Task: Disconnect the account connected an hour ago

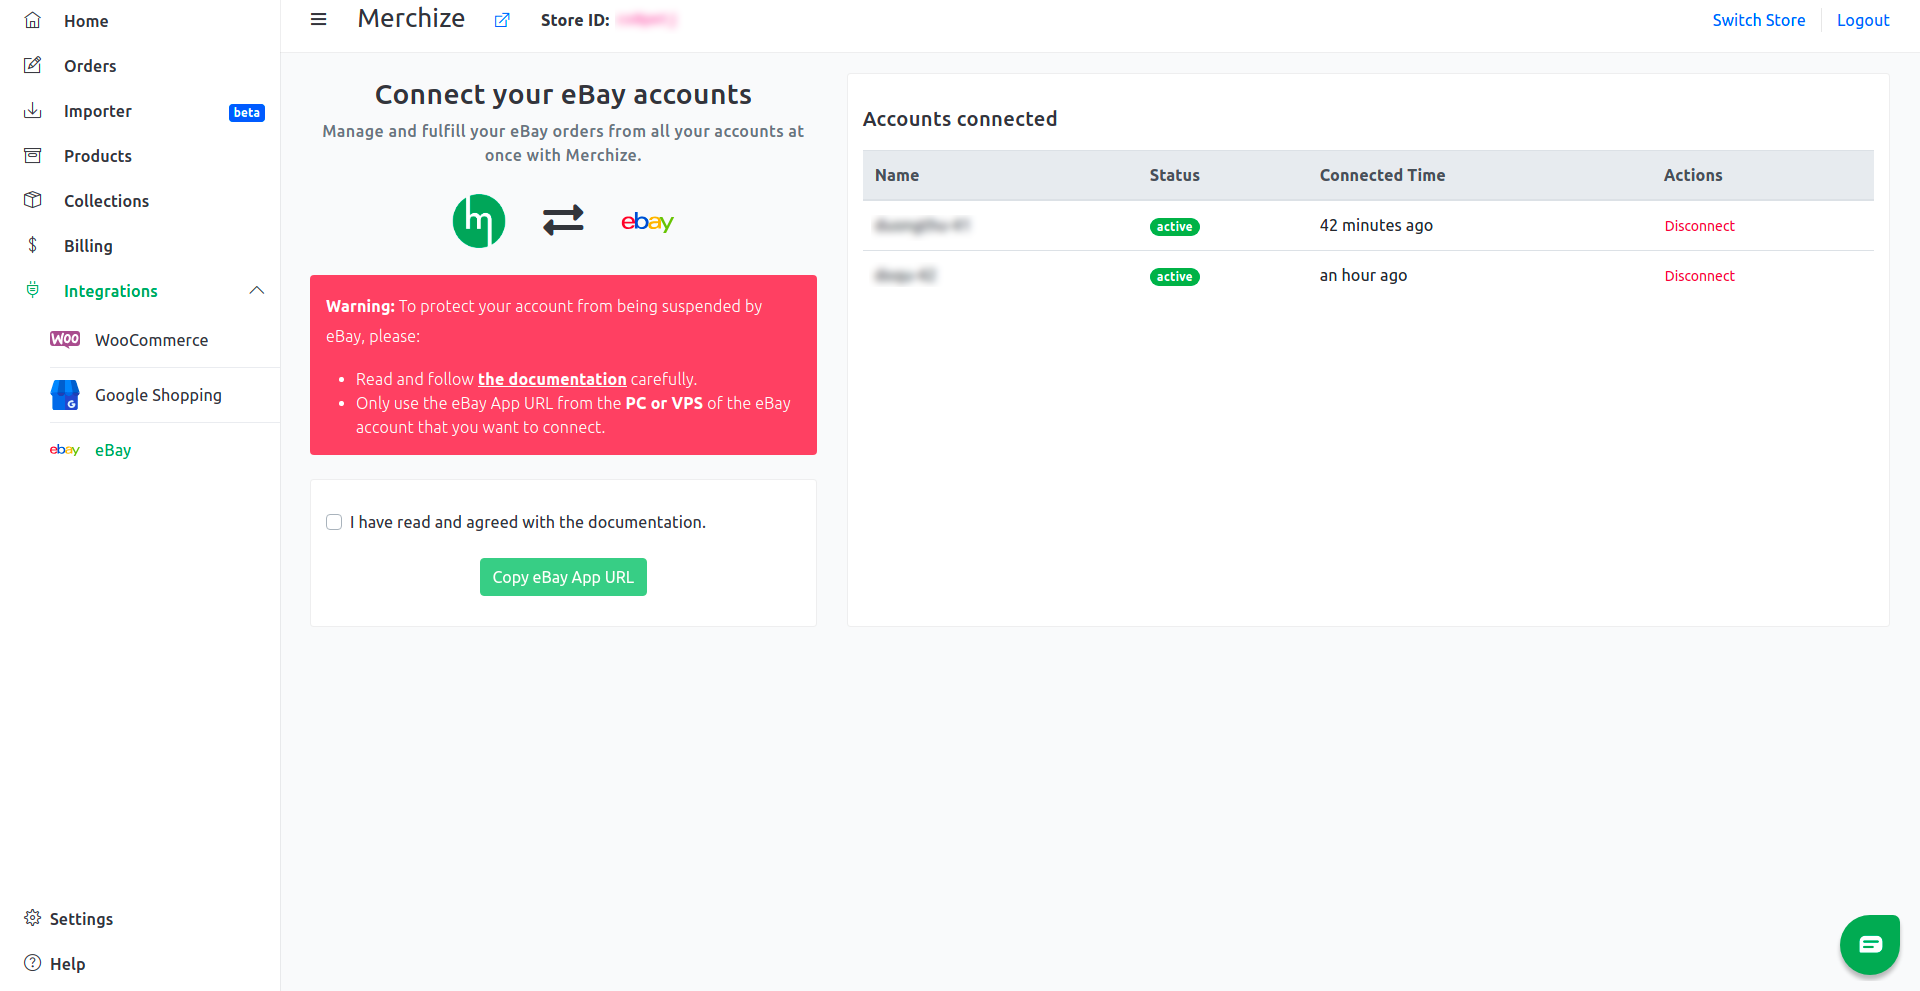Action: pyautogui.click(x=1699, y=276)
